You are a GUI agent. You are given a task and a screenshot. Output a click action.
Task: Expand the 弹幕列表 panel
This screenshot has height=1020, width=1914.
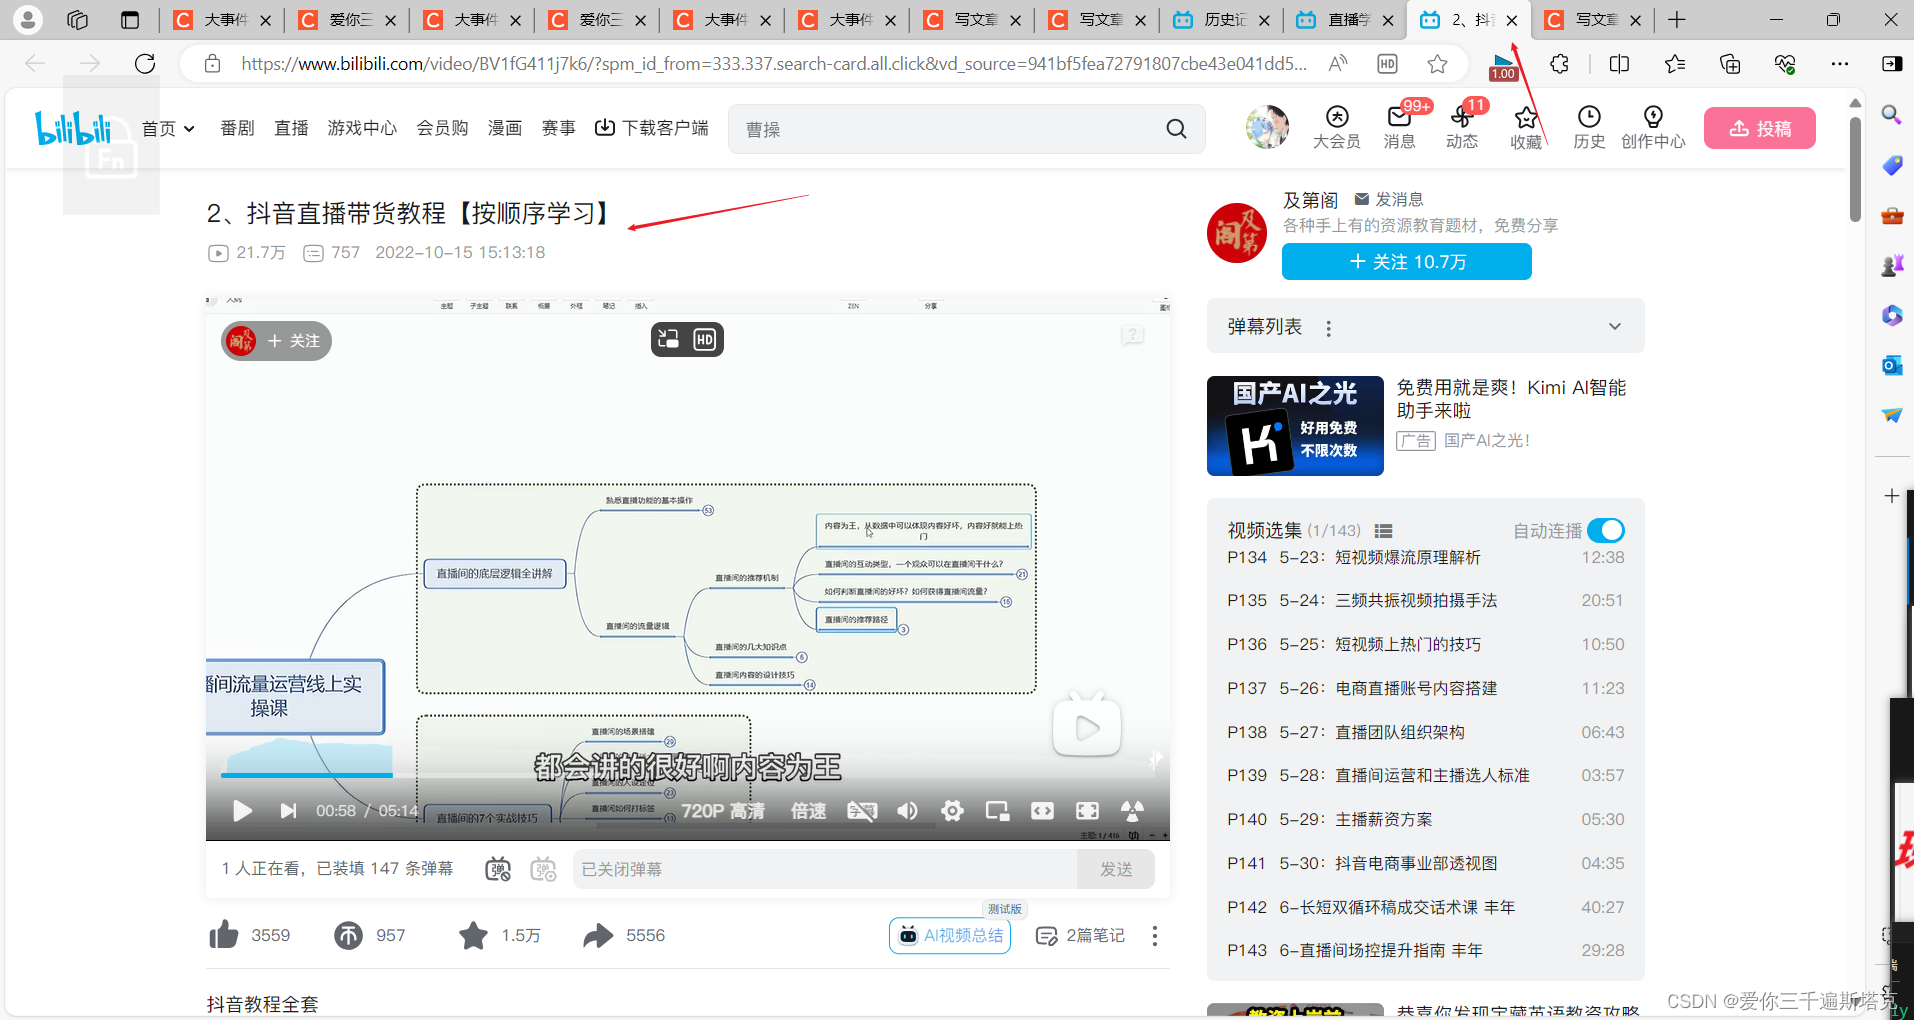(1615, 327)
